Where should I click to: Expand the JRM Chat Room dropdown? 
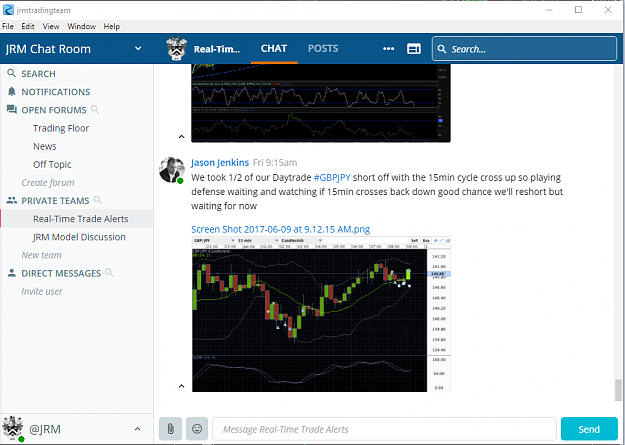tap(138, 49)
